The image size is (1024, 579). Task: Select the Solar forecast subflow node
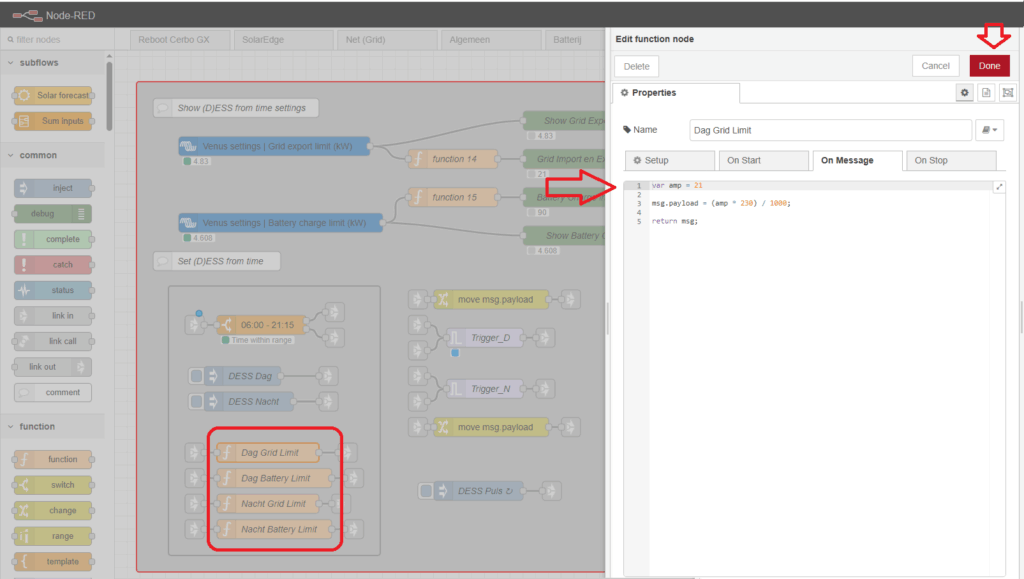click(x=54, y=95)
